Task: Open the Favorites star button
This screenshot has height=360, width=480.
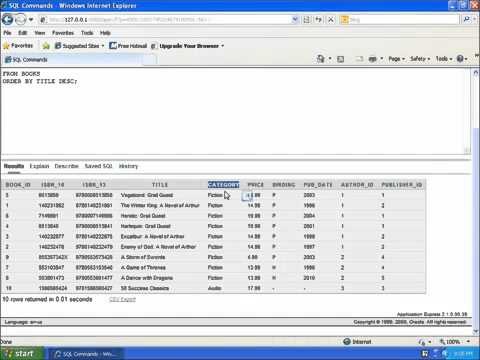Action: coord(18,46)
